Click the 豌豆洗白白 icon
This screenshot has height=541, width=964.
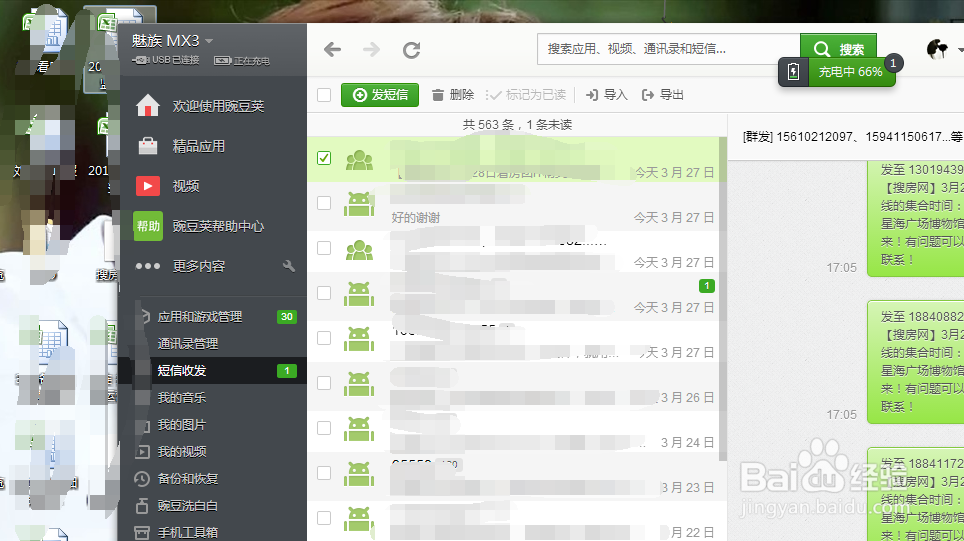click(x=142, y=505)
